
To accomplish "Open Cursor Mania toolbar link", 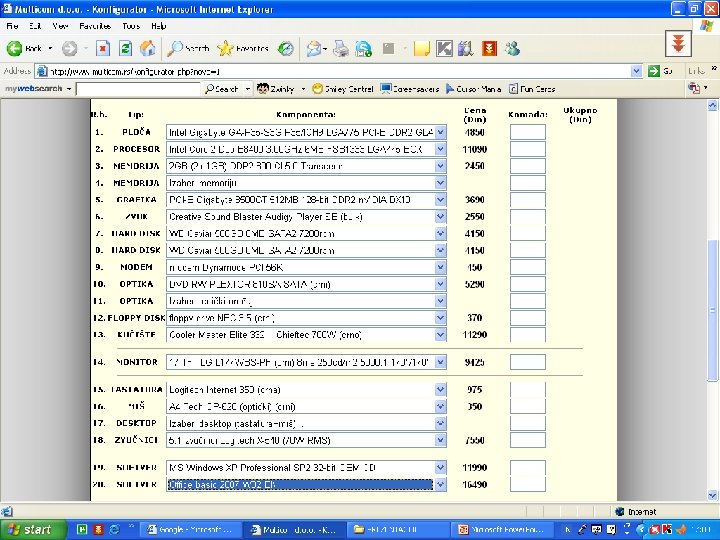I will [473, 89].
